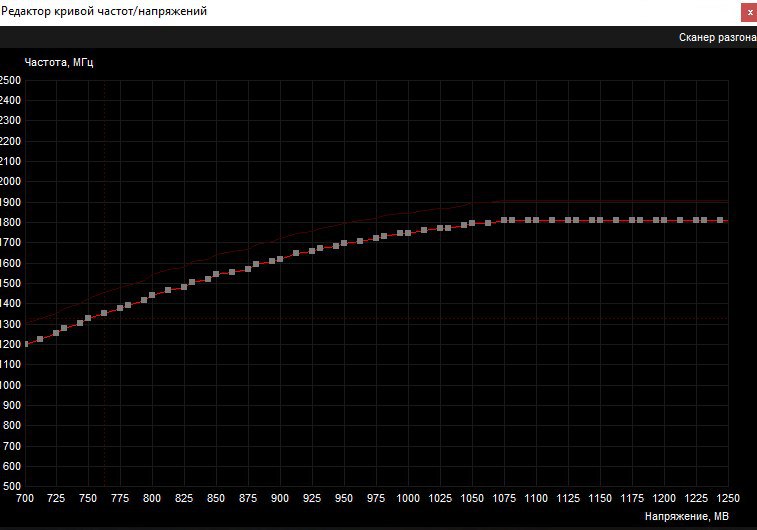Image resolution: width=757 pixels, height=530 pixels.
Task: Select the curve point at 850 mV
Action: tap(216, 274)
